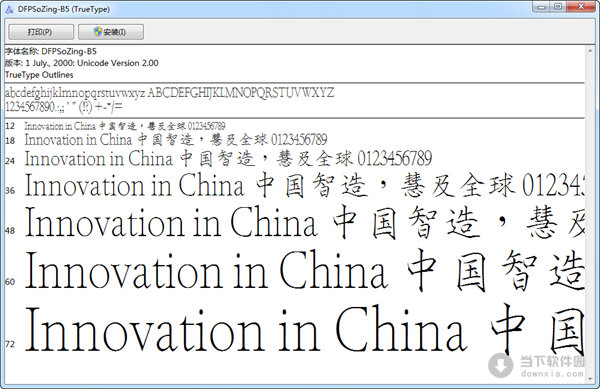Click the 1234567890 symbols sample line
Screen dimensions: 600x389
pyautogui.click(x=64, y=107)
